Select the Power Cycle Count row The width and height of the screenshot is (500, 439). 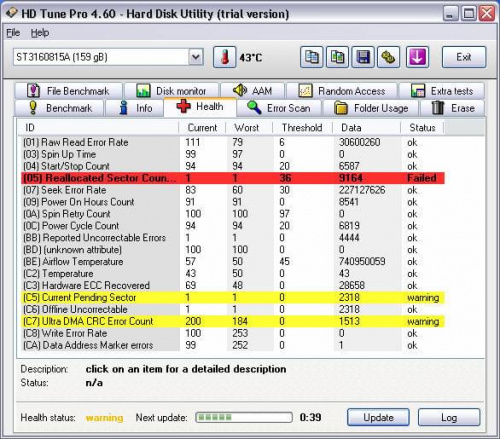point(232,226)
